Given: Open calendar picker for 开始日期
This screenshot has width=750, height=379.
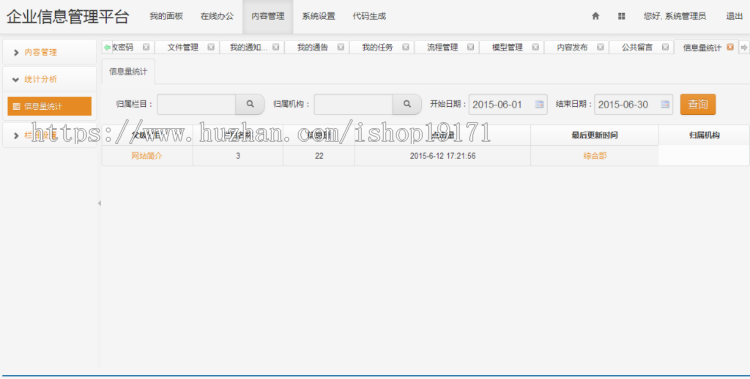Looking at the screenshot, I should (539, 104).
